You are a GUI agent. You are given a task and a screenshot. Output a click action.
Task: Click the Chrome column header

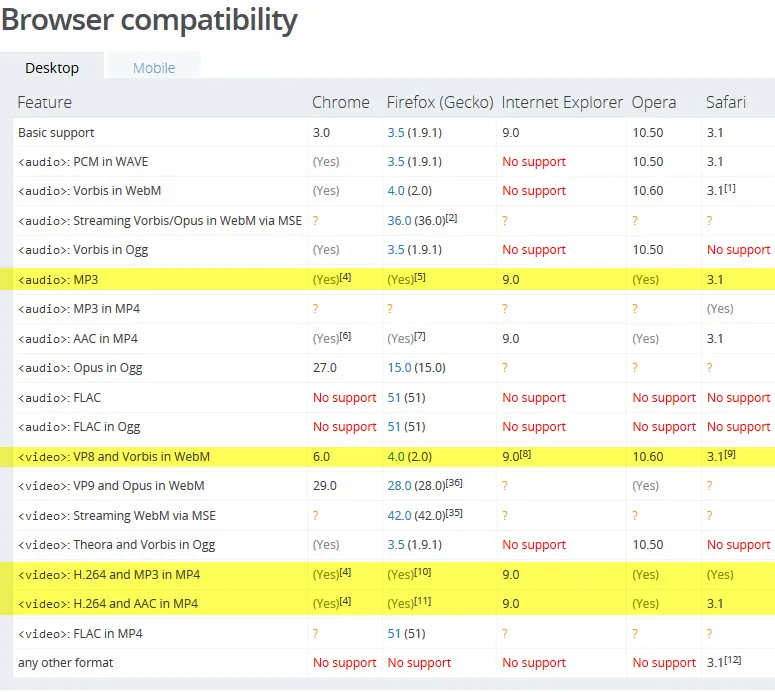pos(341,102)
